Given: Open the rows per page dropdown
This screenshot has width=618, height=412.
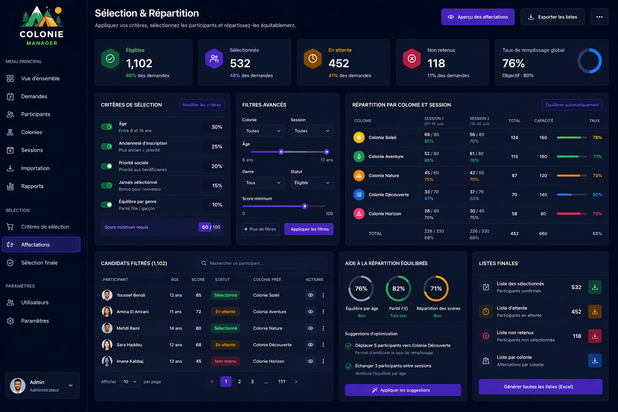Looking at the screenshot, I should tap(130, 382).
